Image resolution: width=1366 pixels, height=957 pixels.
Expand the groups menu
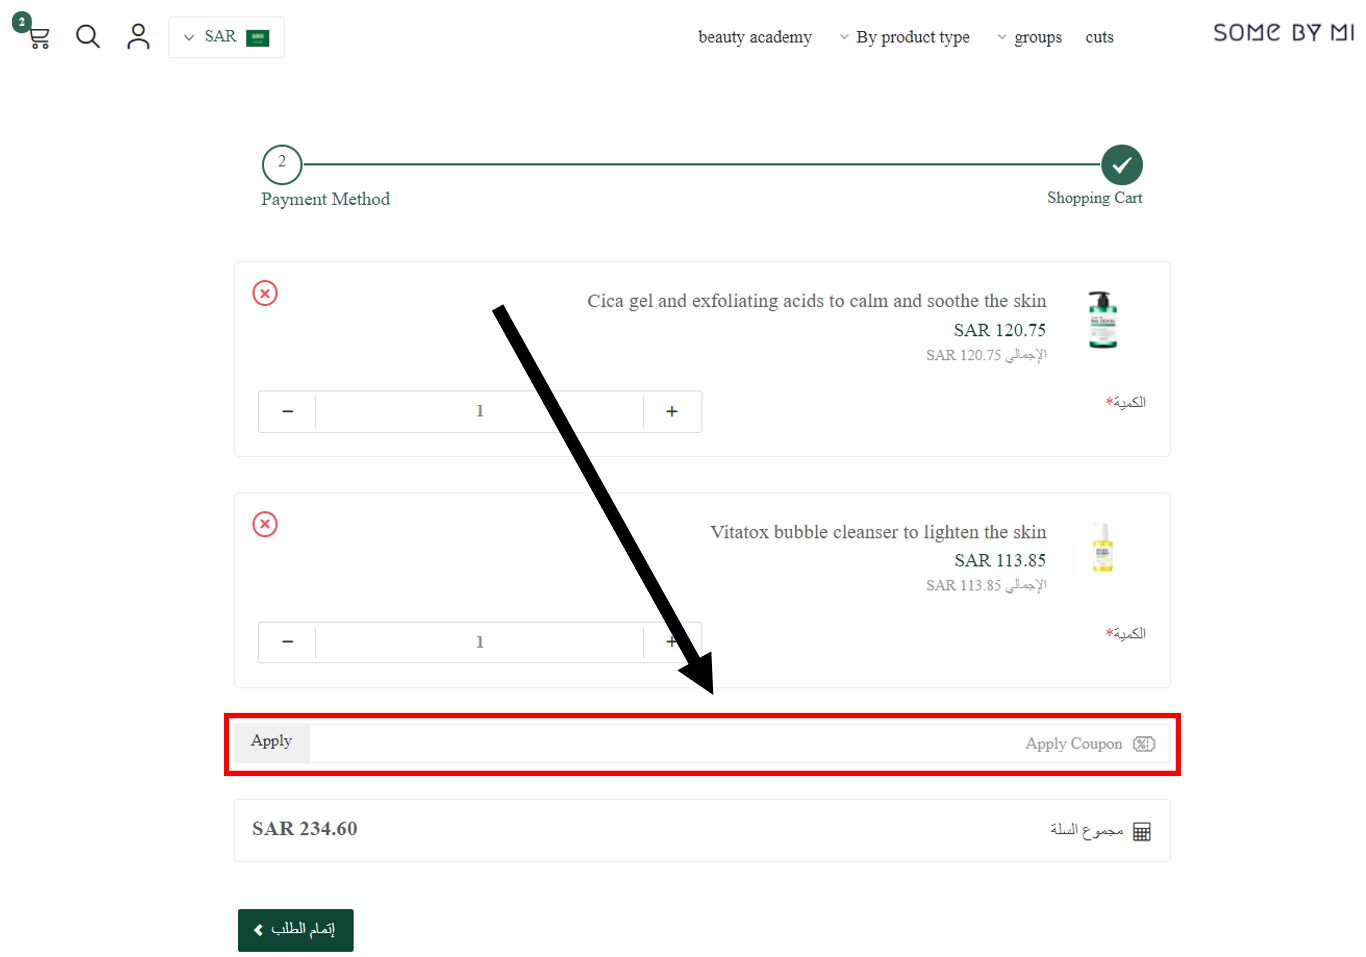click(x=1030, y=37)
